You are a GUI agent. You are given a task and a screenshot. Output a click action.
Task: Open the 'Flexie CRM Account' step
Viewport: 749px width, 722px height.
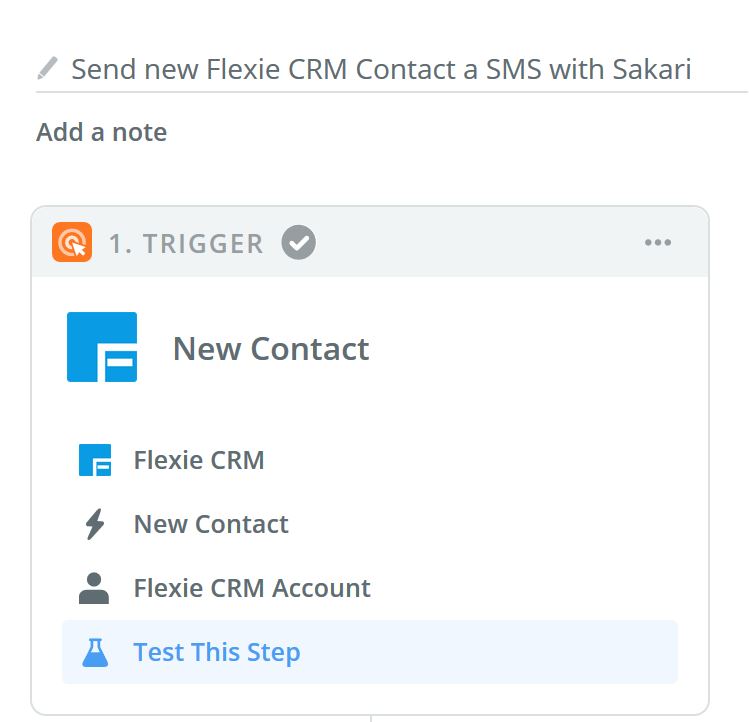pyautogui.click(x=370, y=588)
